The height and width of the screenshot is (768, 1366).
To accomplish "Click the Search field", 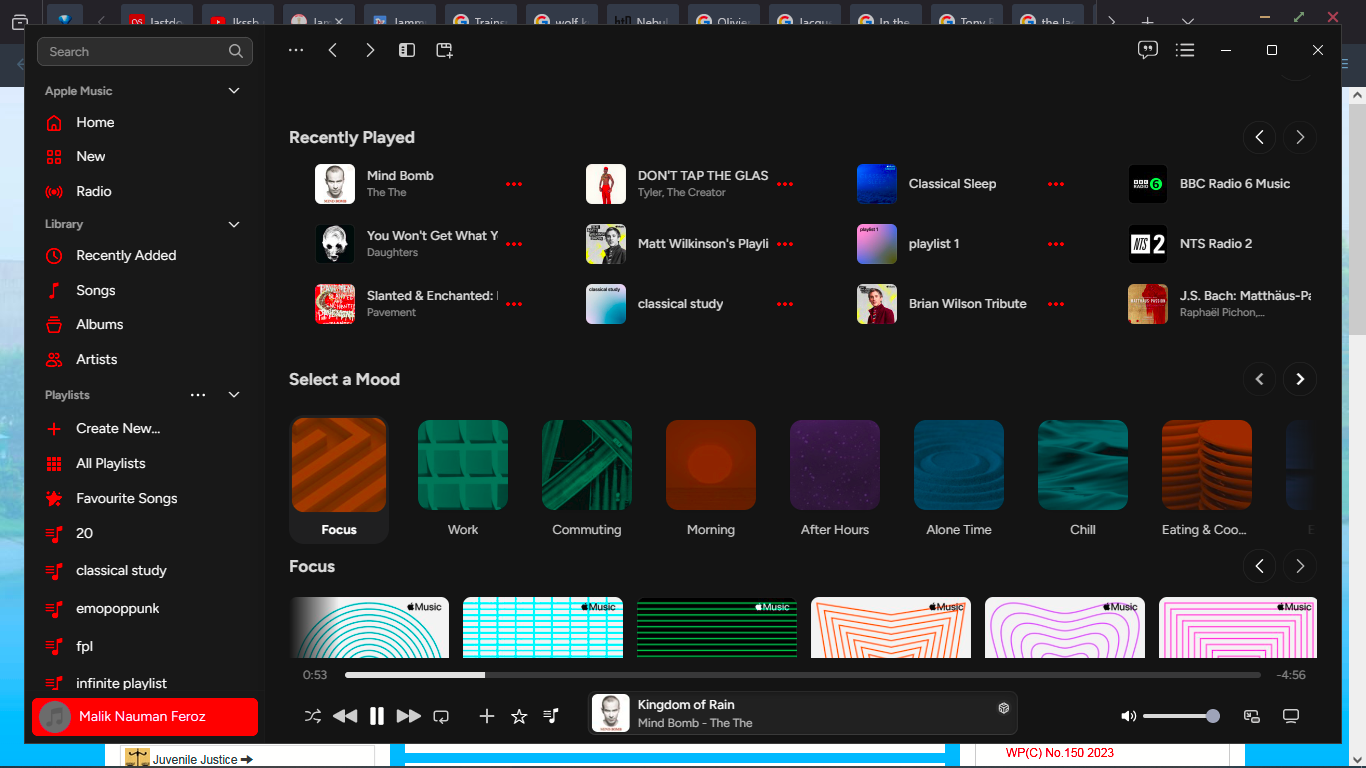I will [145, 51].
